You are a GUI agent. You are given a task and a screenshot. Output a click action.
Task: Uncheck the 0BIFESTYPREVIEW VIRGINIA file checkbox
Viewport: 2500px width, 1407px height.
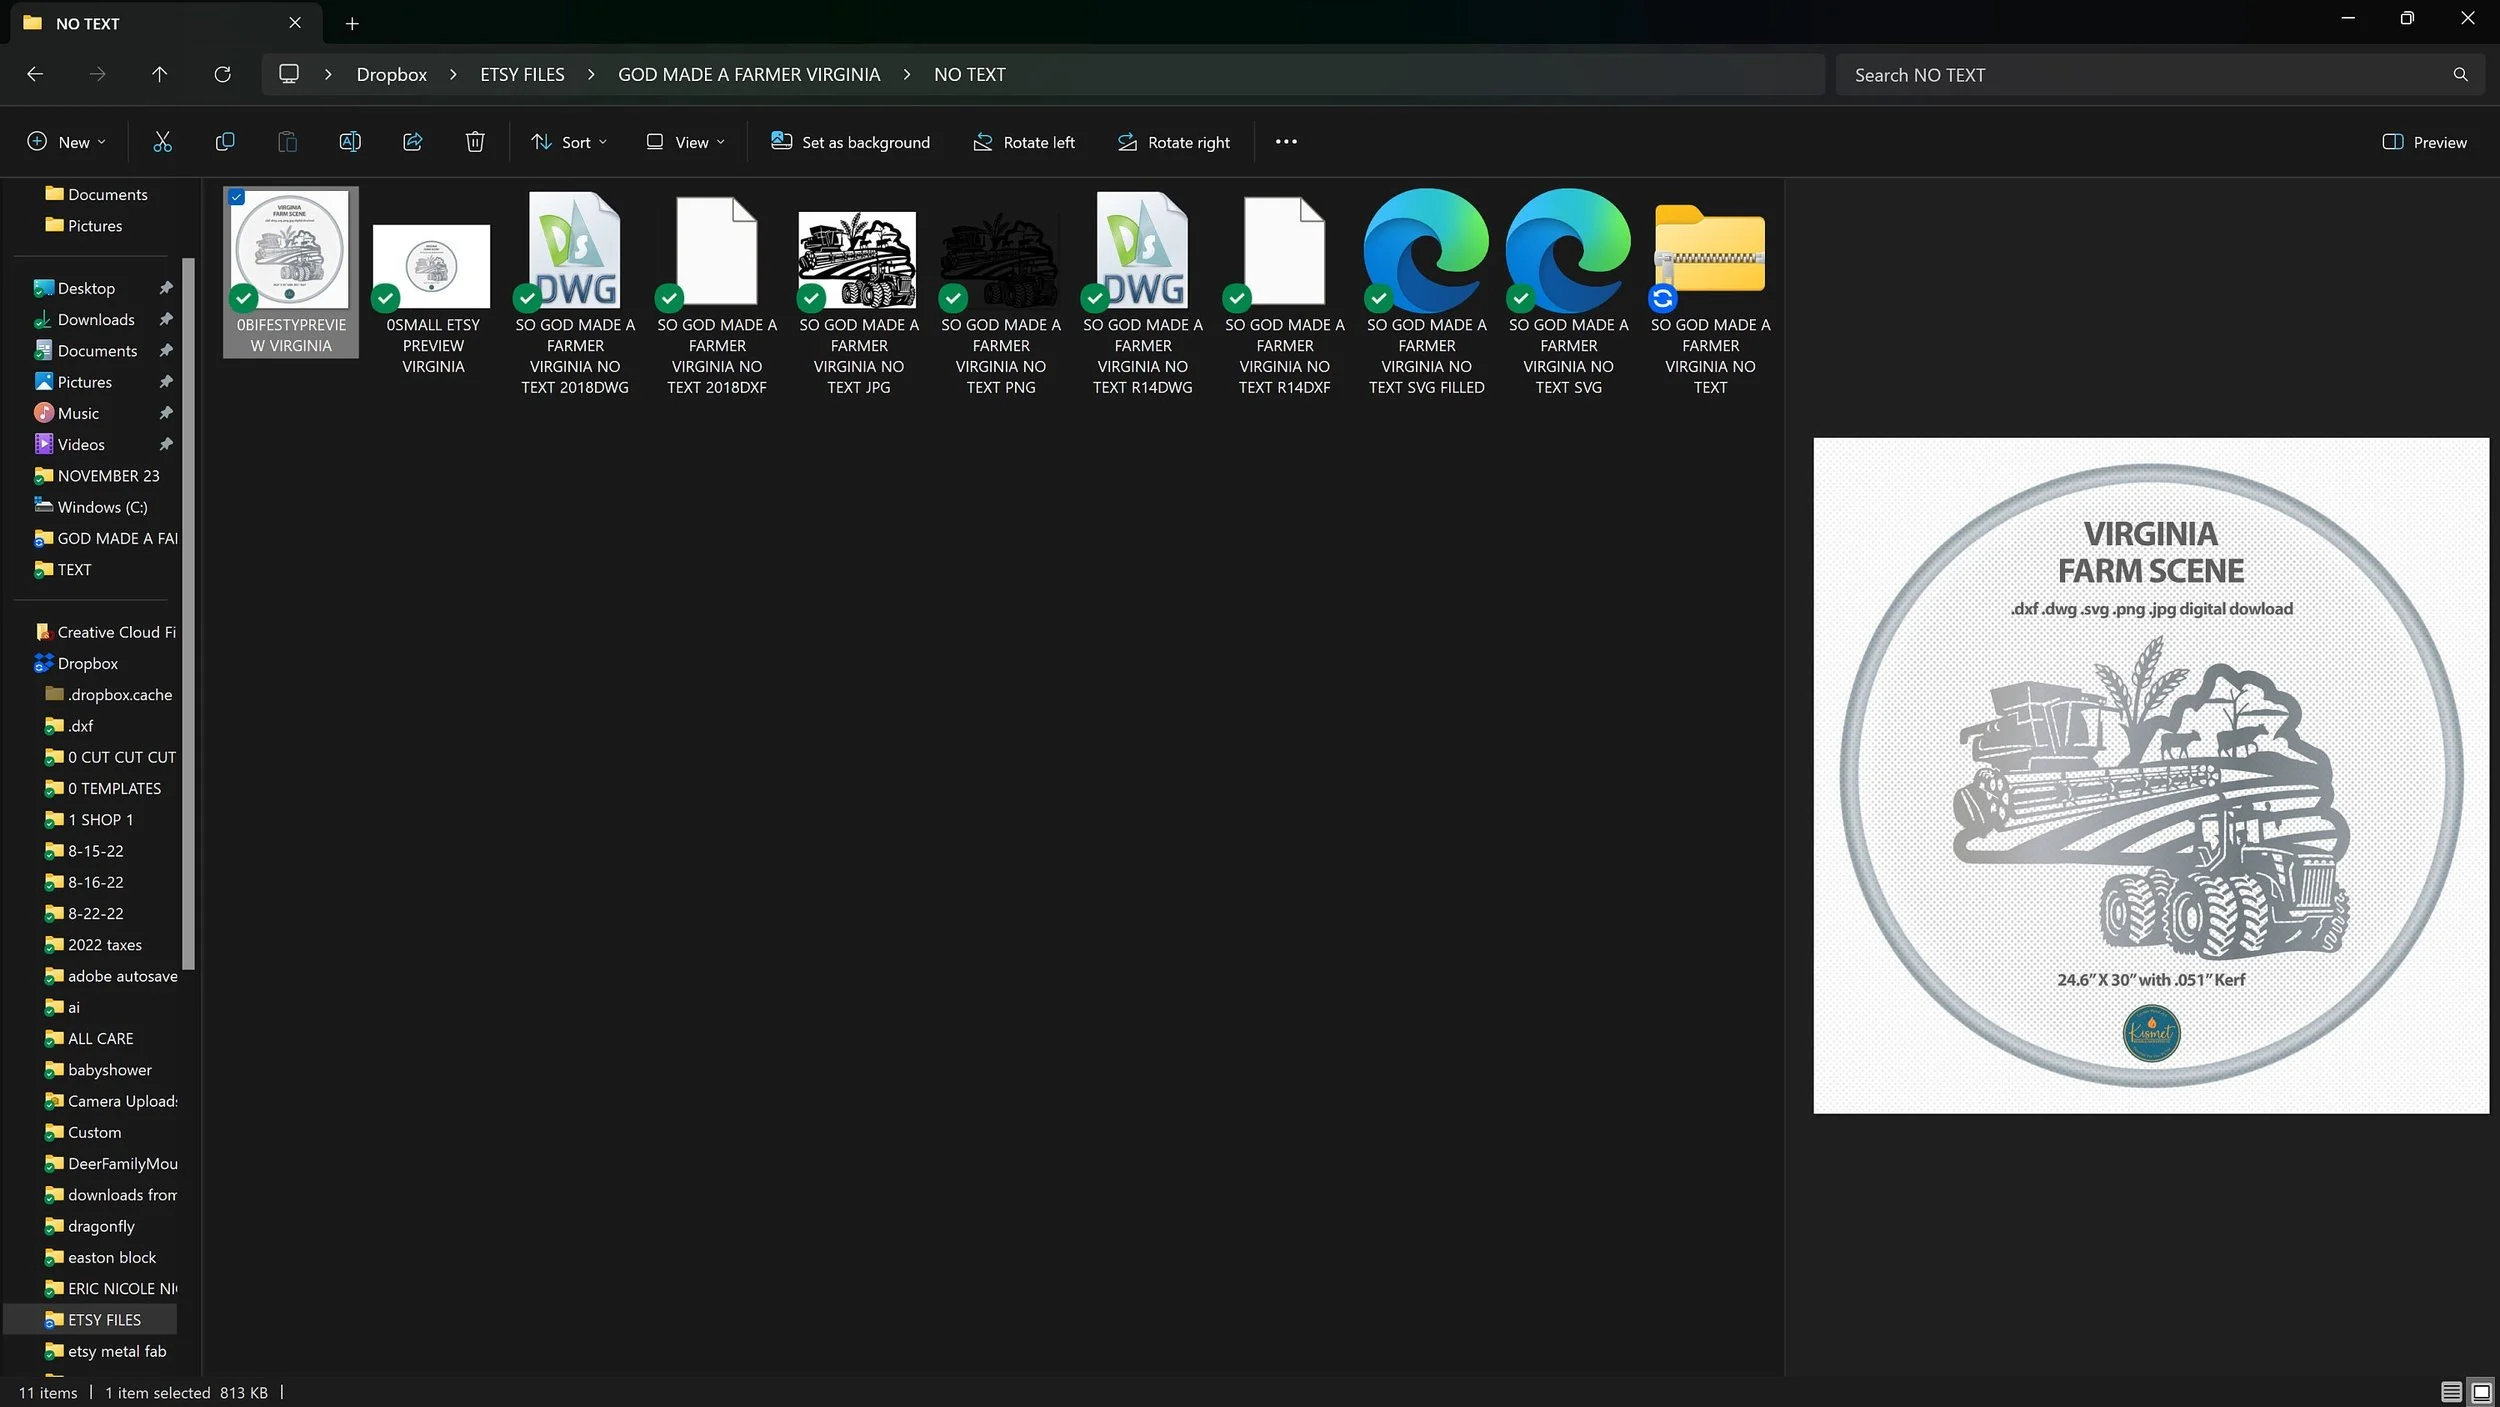pos(237,197)
